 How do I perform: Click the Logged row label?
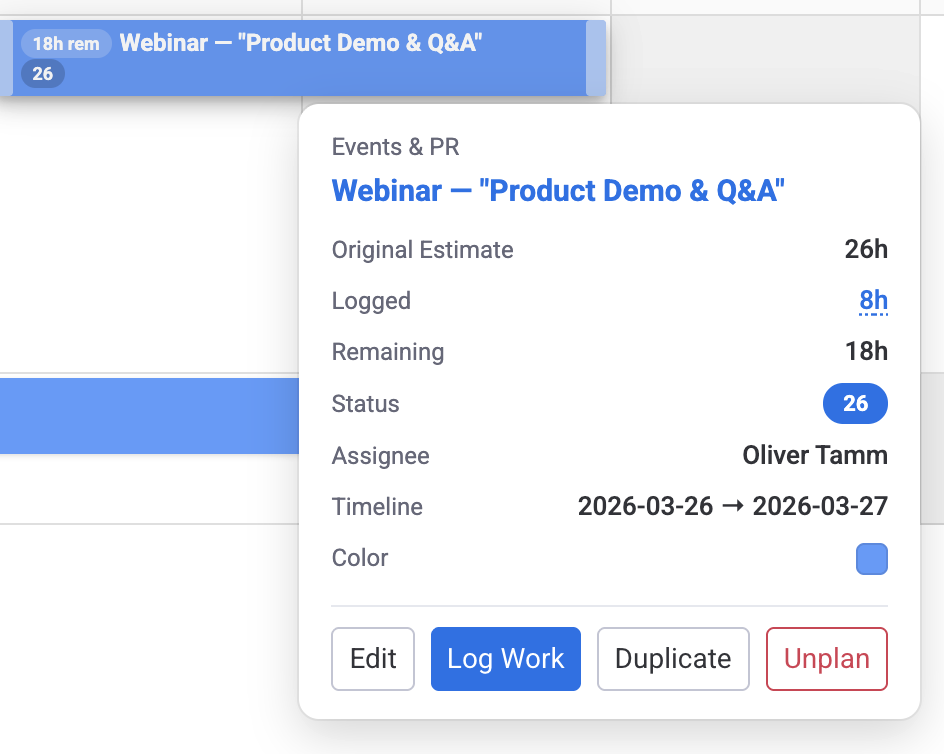[x=371, y=300]
